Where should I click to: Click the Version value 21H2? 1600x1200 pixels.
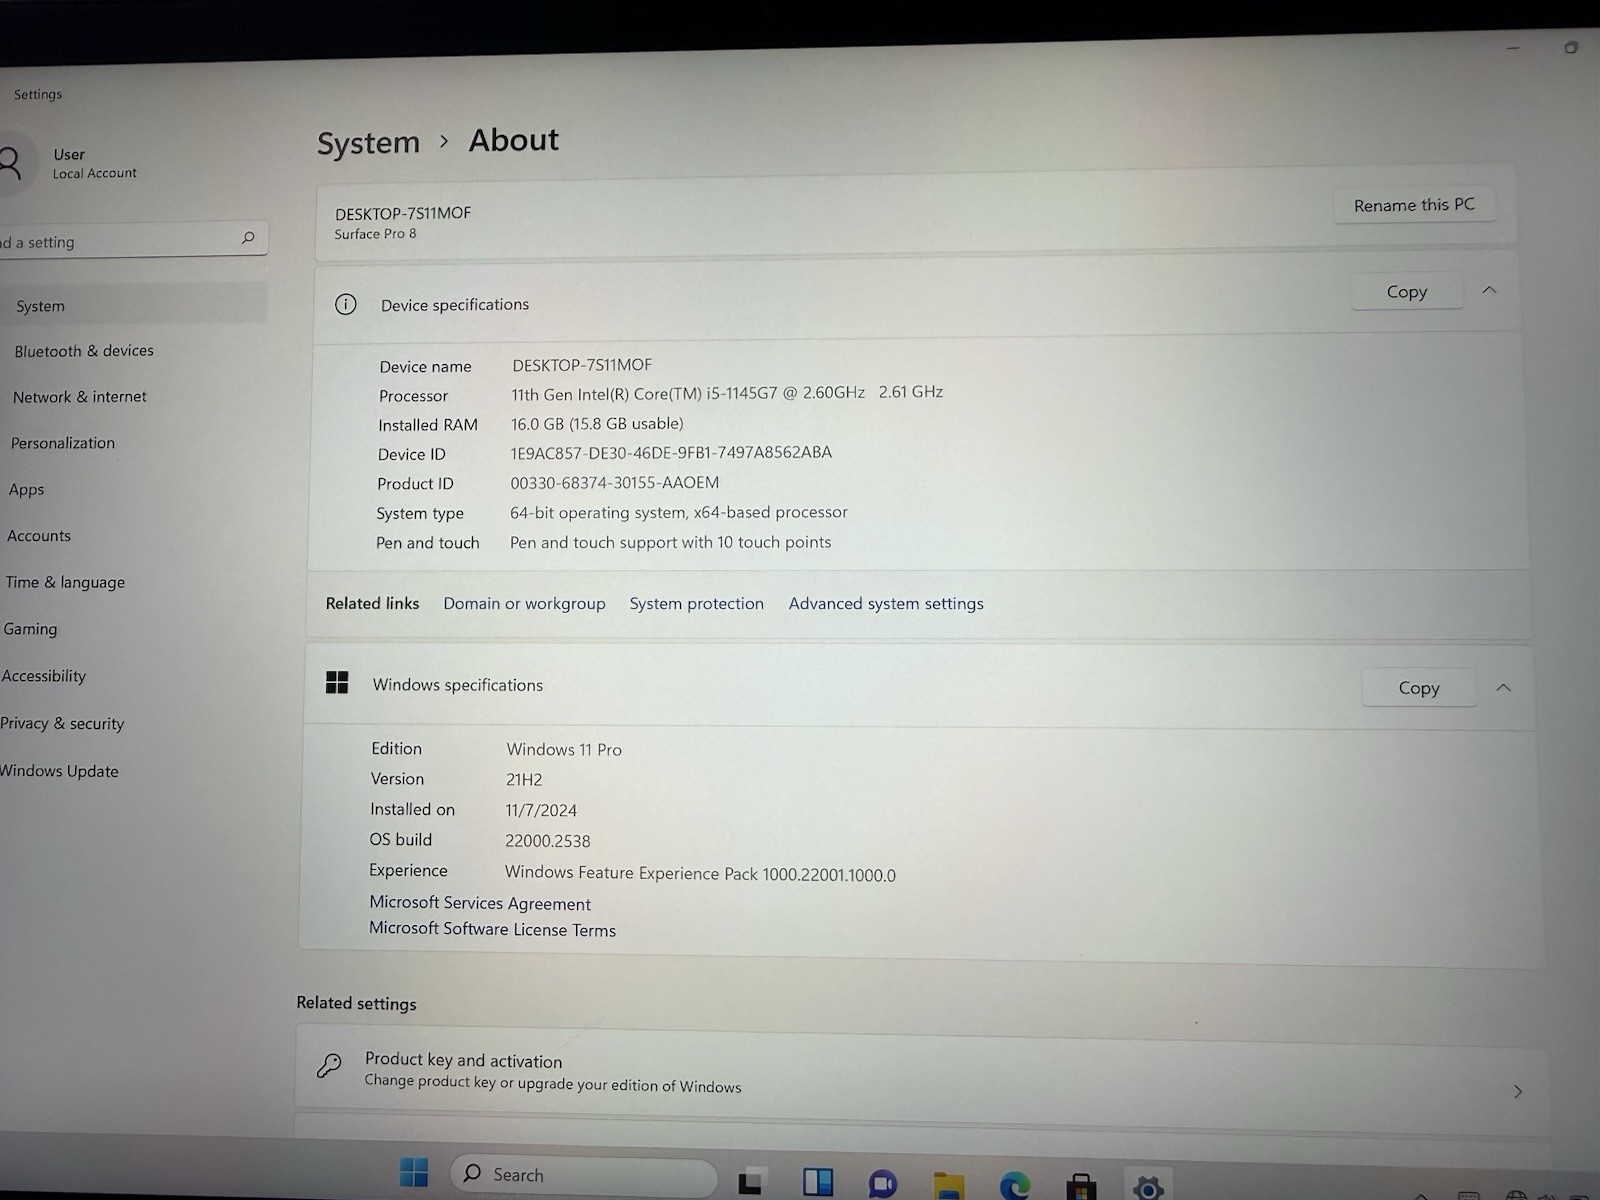click(524, 779)
